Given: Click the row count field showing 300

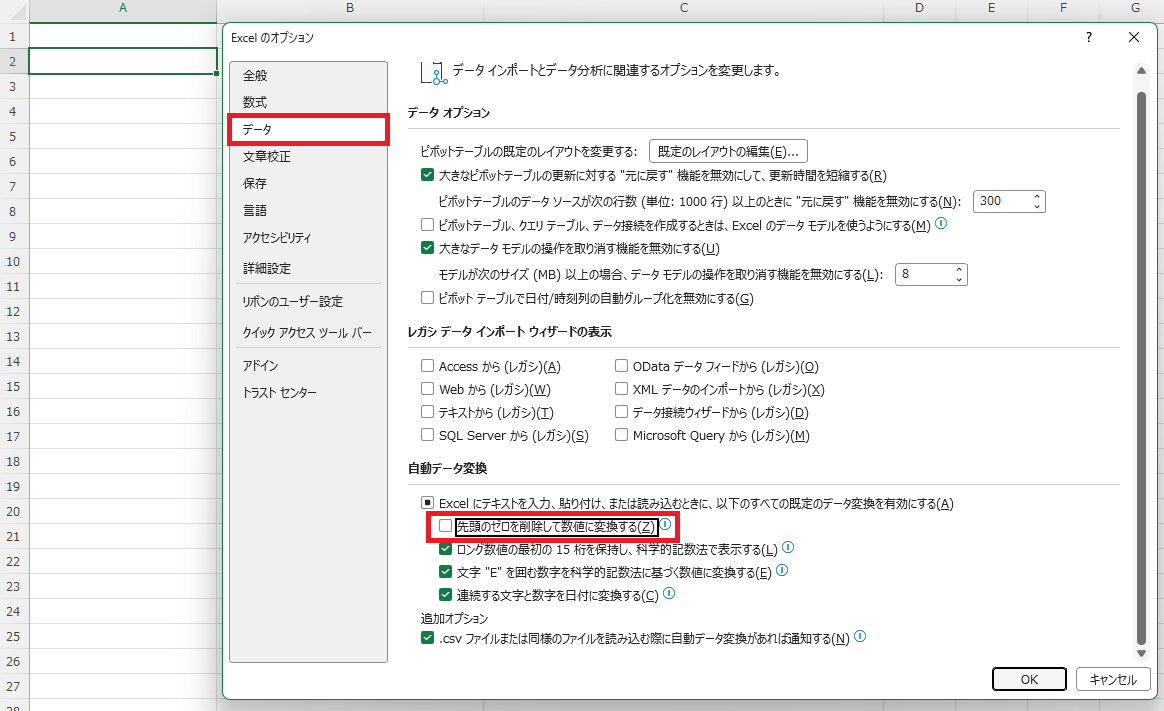Looking at the screenshot, I should coord(1001,201).
